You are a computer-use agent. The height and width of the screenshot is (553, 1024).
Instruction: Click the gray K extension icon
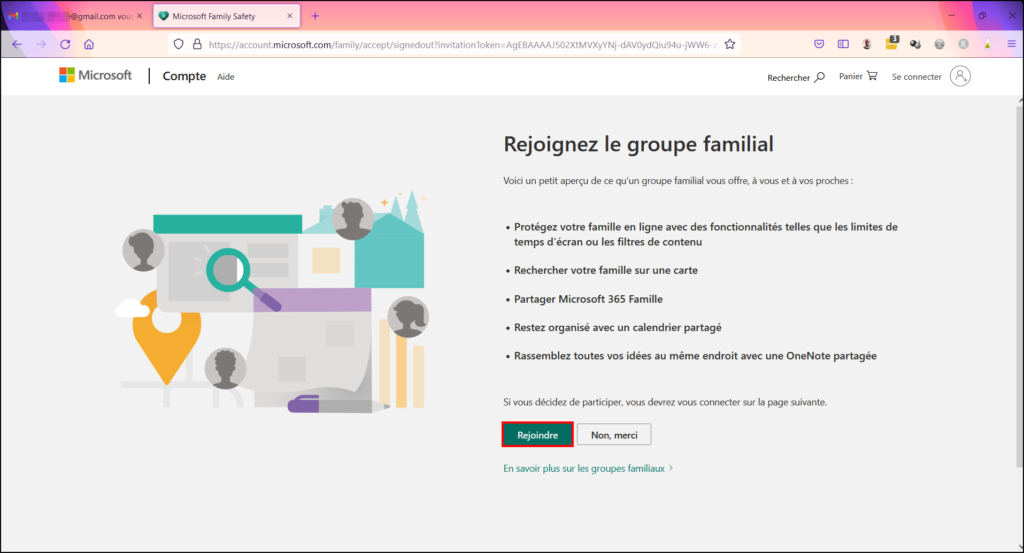(963, 44)
